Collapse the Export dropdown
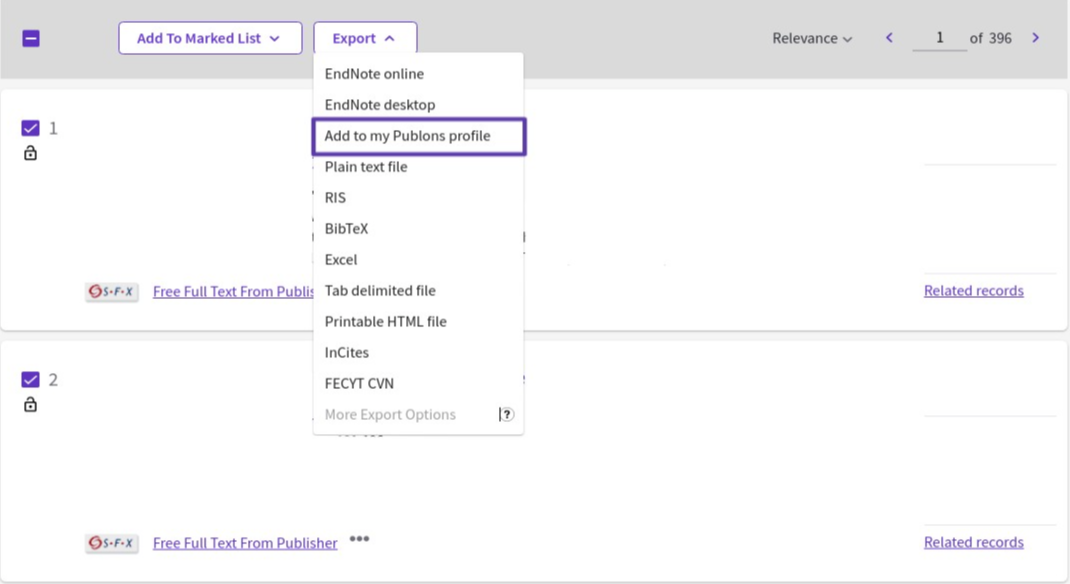The width and height of the screenshot is (1070, 584). pyautogui.click(x=365, y=38)
